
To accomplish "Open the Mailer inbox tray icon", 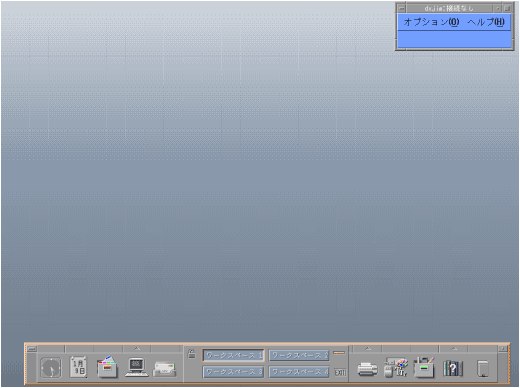I will click(165, 369).
